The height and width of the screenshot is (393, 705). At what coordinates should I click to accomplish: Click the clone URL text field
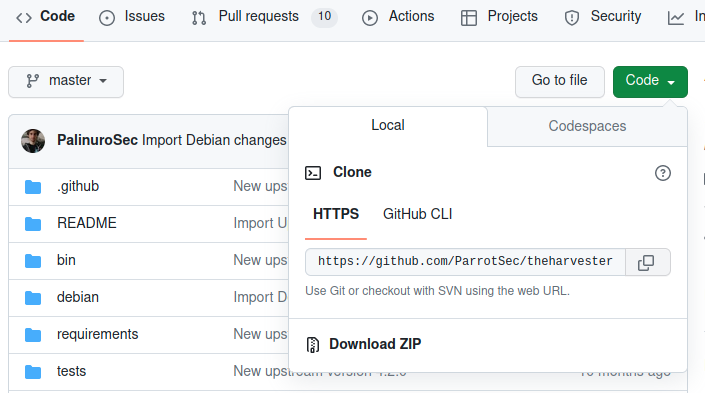click(x=465, y=262)
